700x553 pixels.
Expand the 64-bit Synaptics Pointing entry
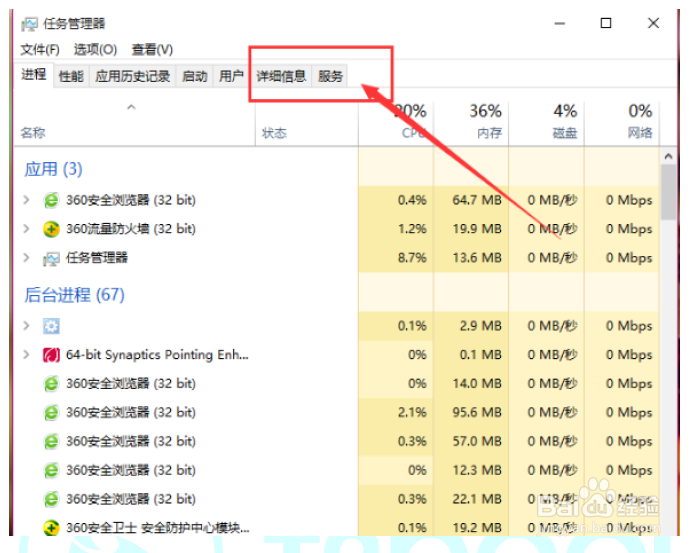pyautogui.click(x=26, y=355)
